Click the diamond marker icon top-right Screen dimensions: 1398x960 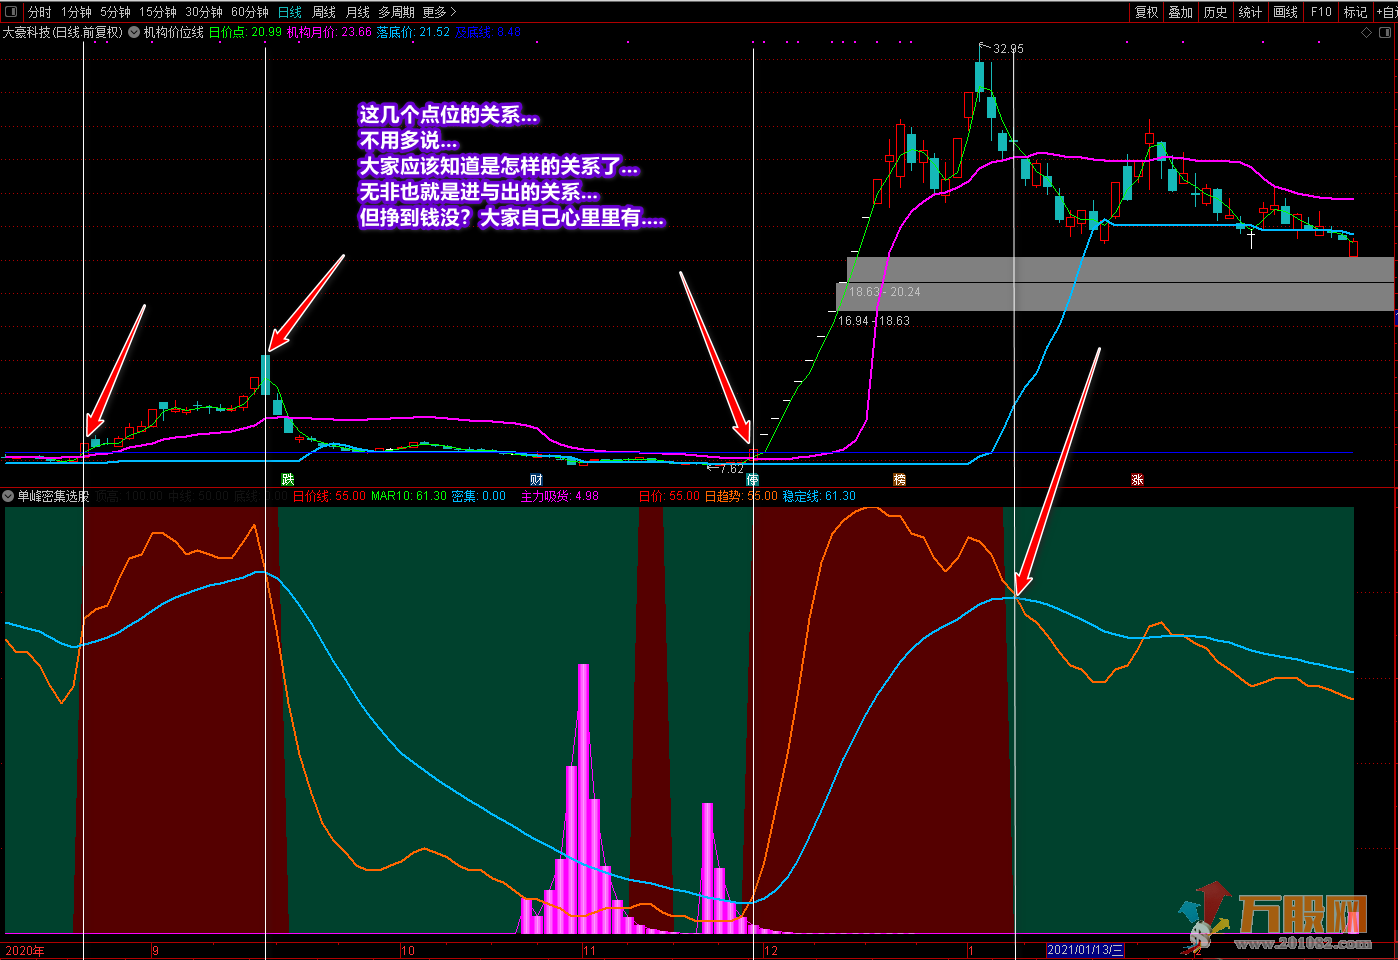click(1367, 33)
